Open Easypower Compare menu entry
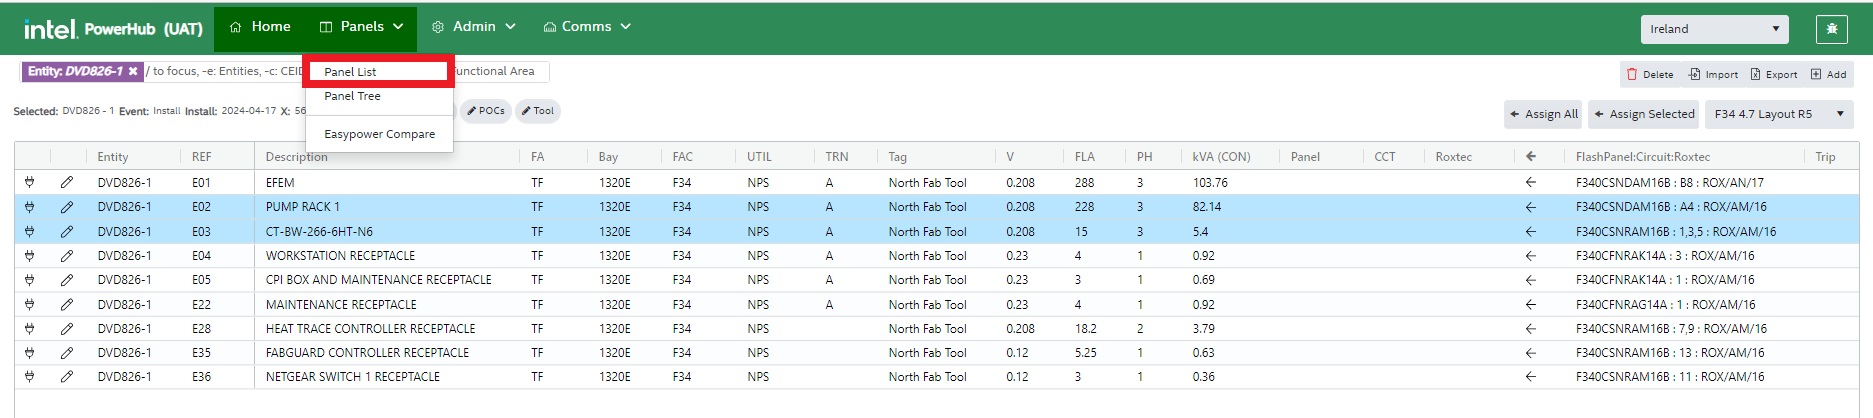The width and height of the screenshot is (1873, 418). coord(379,134)
